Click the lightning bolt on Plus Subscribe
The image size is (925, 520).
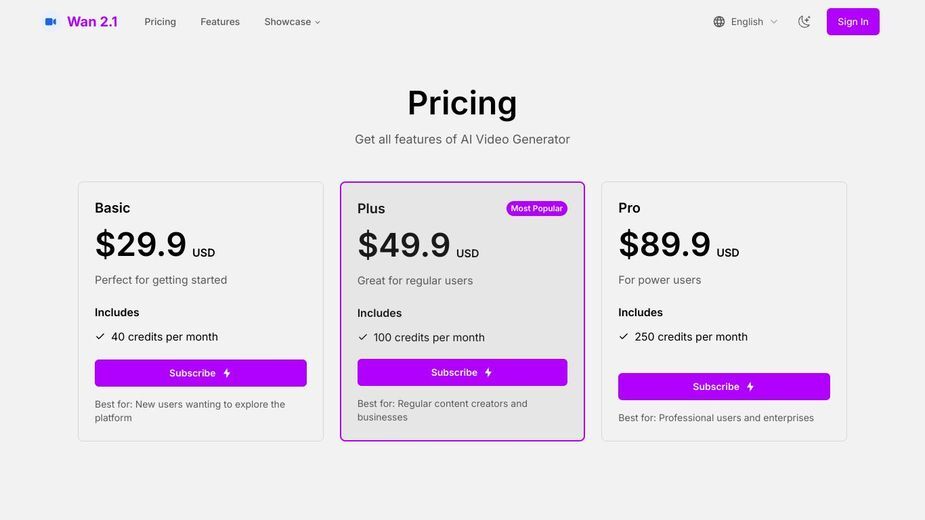pyautogui.click(x=488, y=372)
